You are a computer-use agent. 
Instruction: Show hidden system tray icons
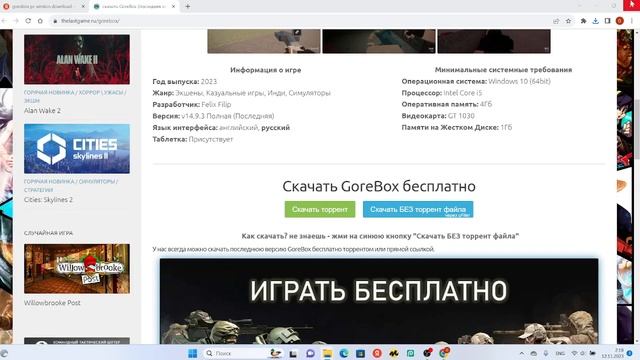(x=522, y=353)
